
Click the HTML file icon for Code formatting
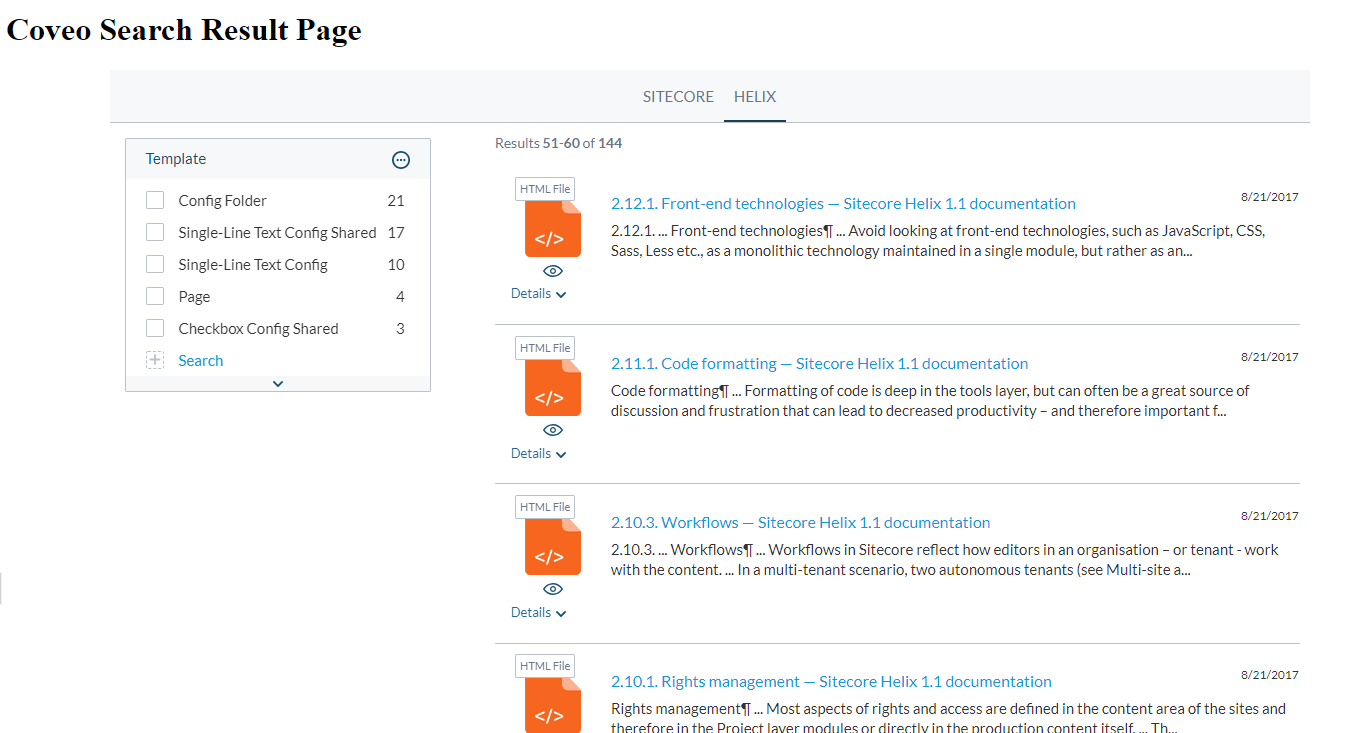(x=553, y=388)
